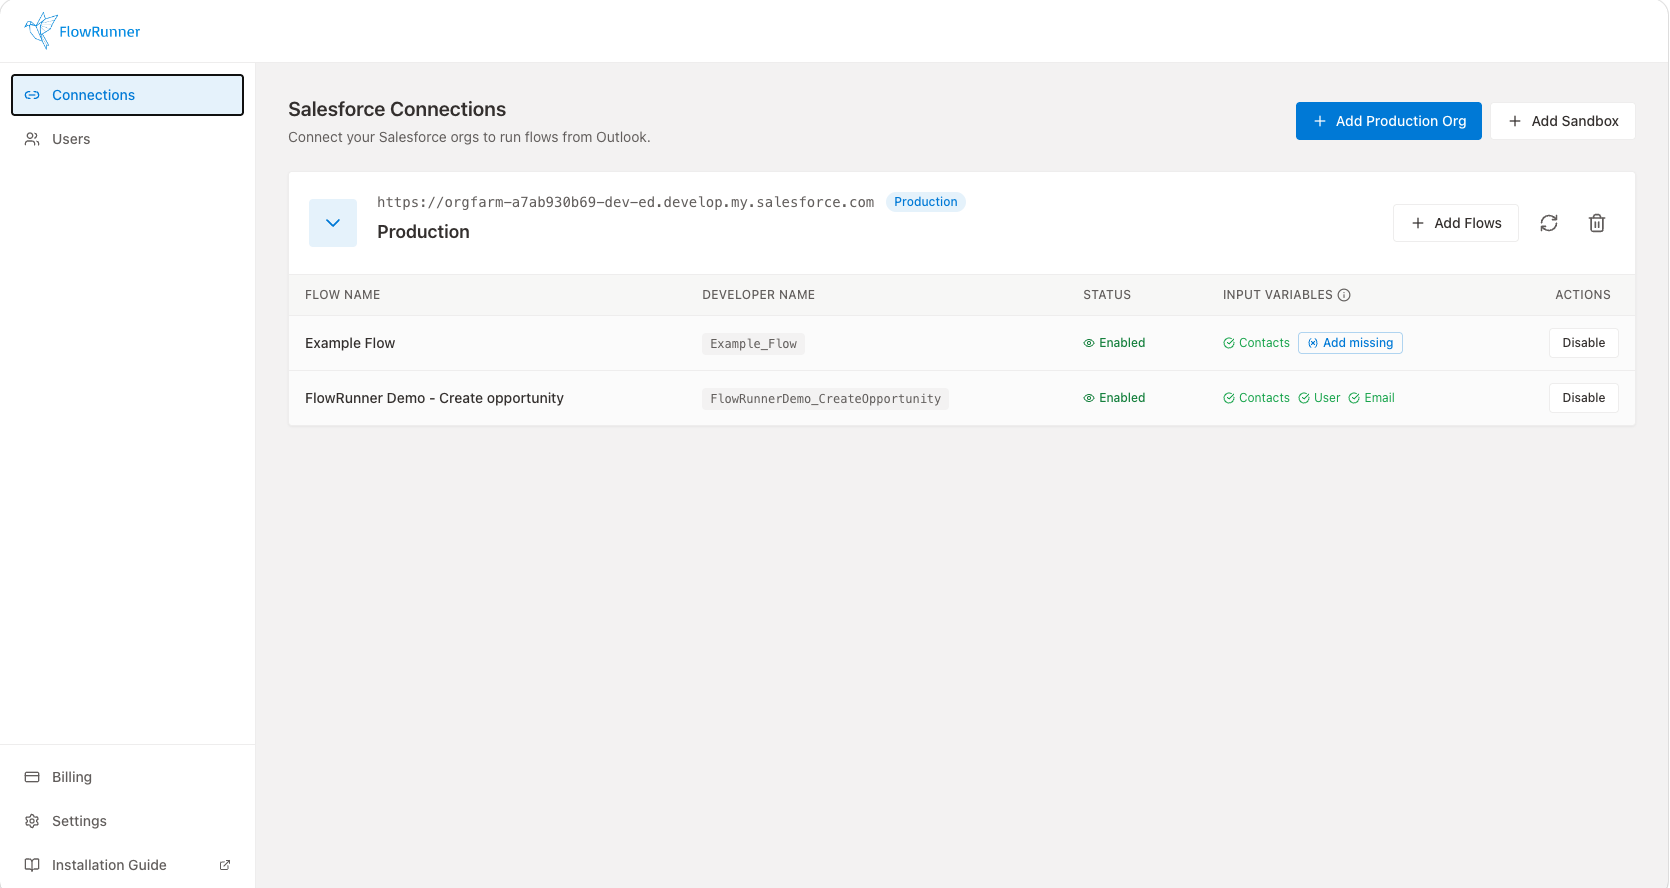Disable the FlowRunner Demo - Create opportunity flow
The image size is (1670, 888).
point(1584,398)
